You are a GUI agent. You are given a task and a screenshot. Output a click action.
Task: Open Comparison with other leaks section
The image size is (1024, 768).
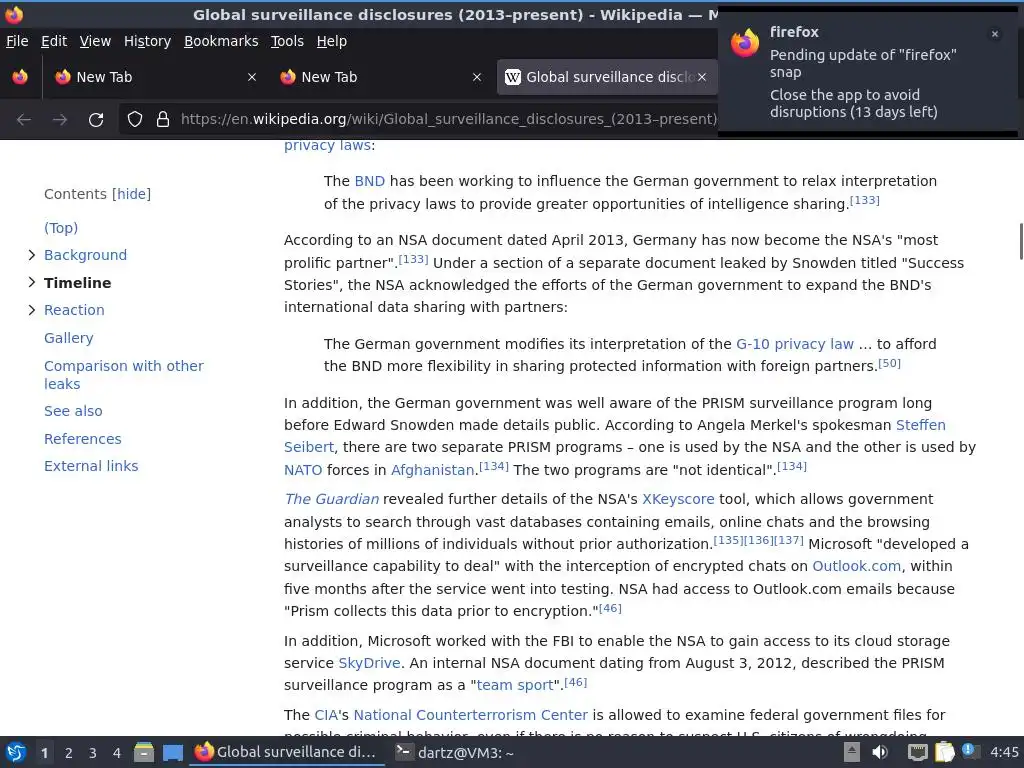[123, 375]
